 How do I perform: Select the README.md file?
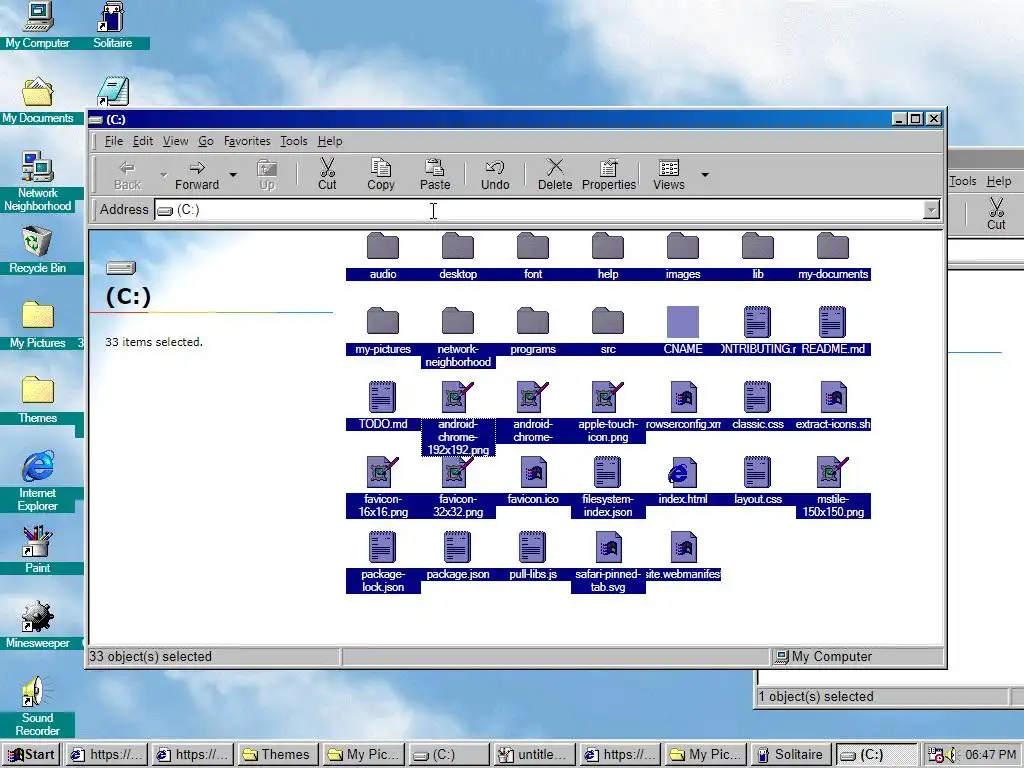[x=833, y=330]
